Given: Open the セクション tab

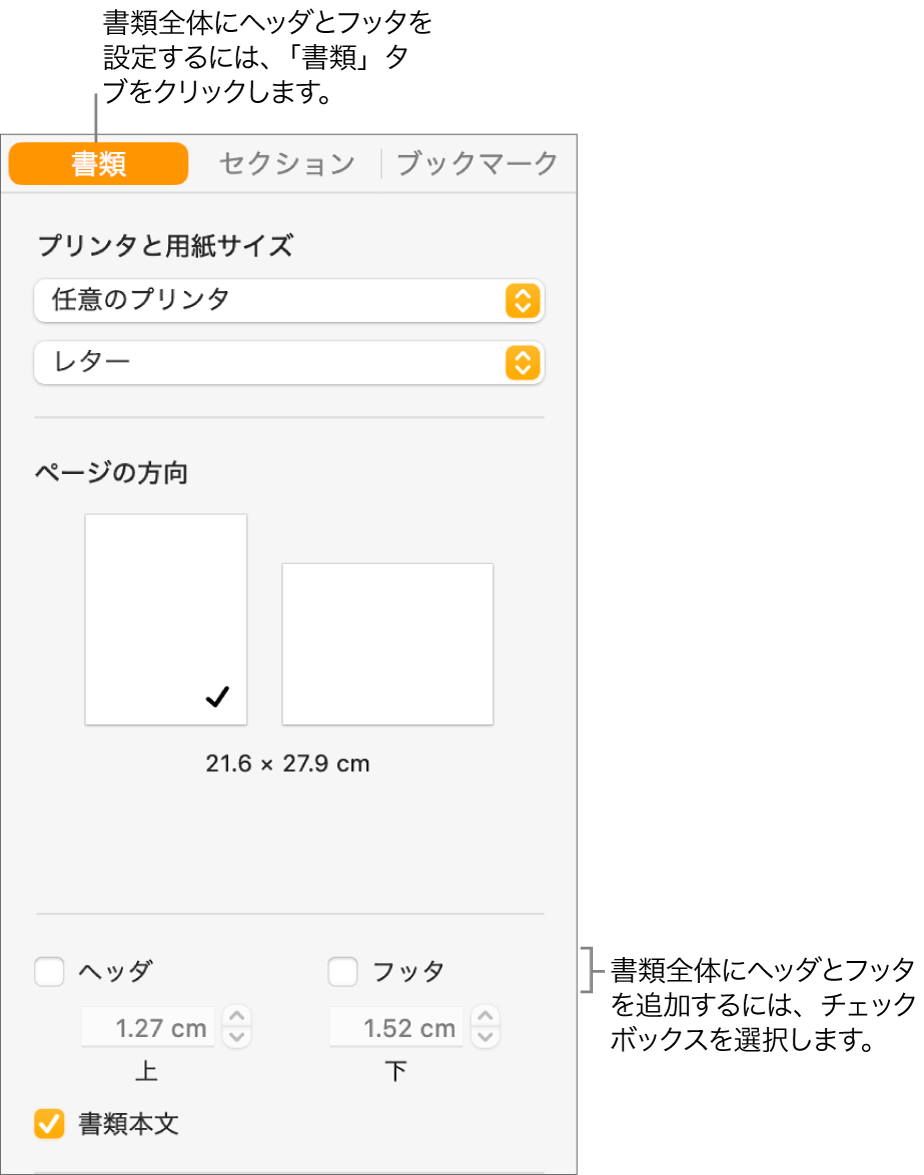Looking at the screenshot, I should click(287, 164).
